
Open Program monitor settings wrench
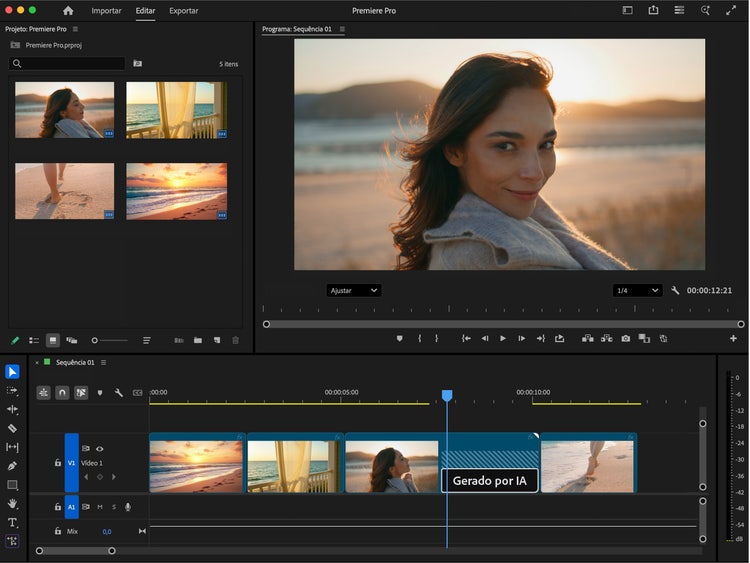[x=675, y=290]
